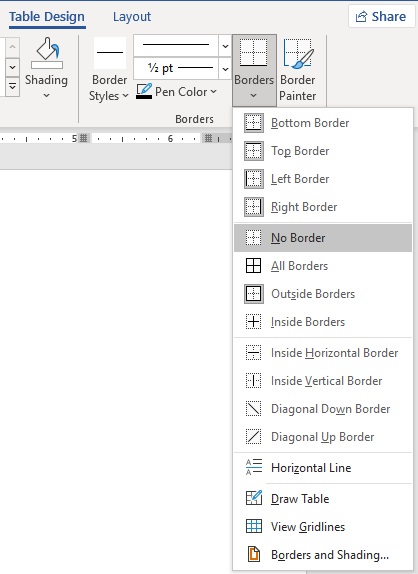
Task: Click the Bottom Border icon in the menu
Action: [253, 123]
